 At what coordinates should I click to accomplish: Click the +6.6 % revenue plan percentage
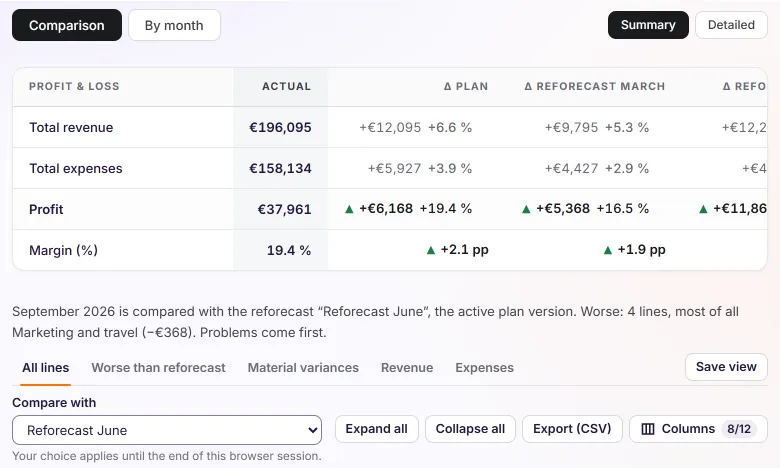[450, 127]
